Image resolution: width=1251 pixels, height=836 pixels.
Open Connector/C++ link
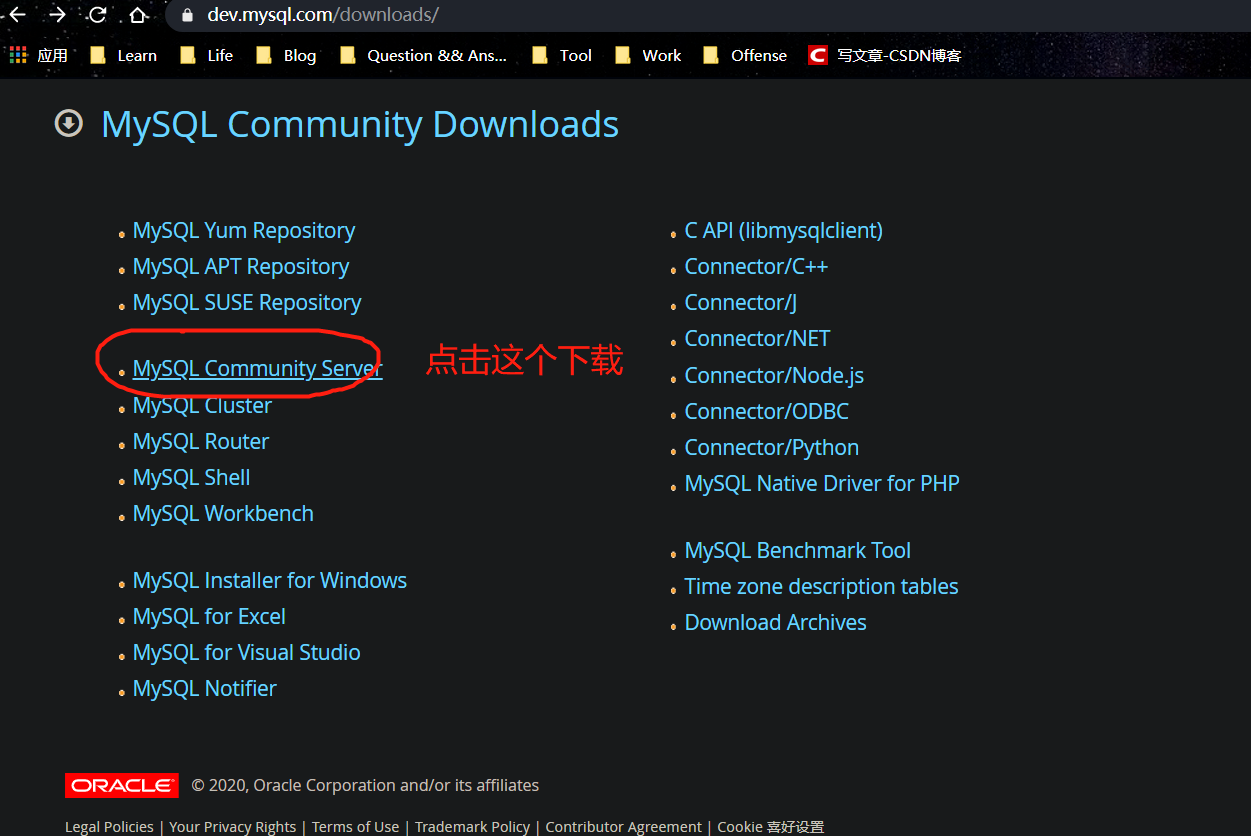pos(756,266)
